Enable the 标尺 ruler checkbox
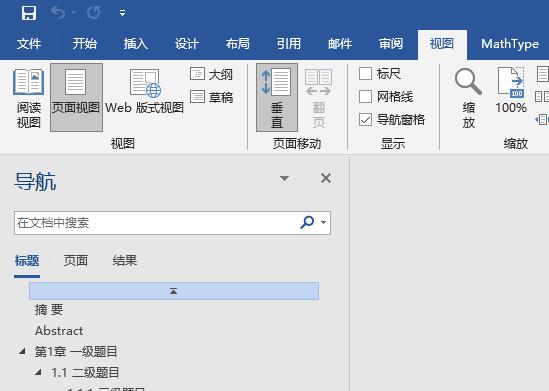Viewport: 549px width, 391px height. (365, 74)
